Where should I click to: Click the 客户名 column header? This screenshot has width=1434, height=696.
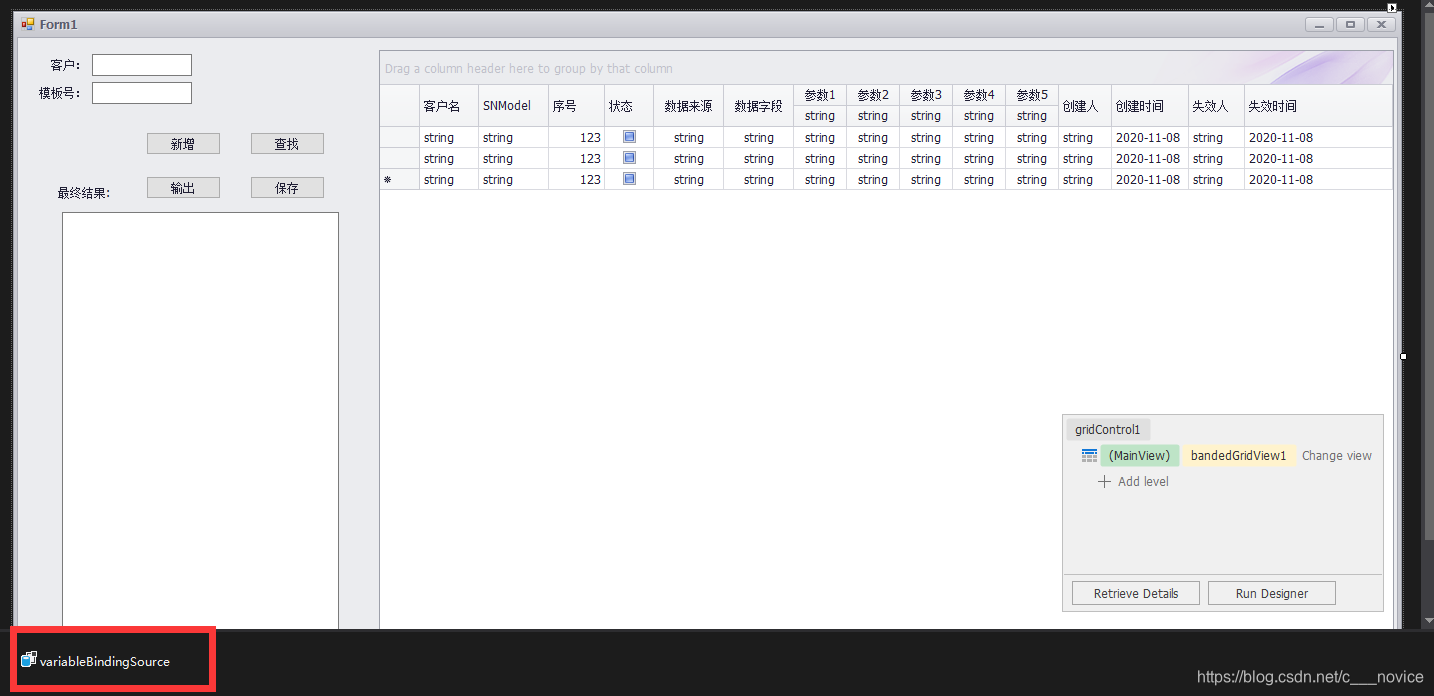[449, 106]
